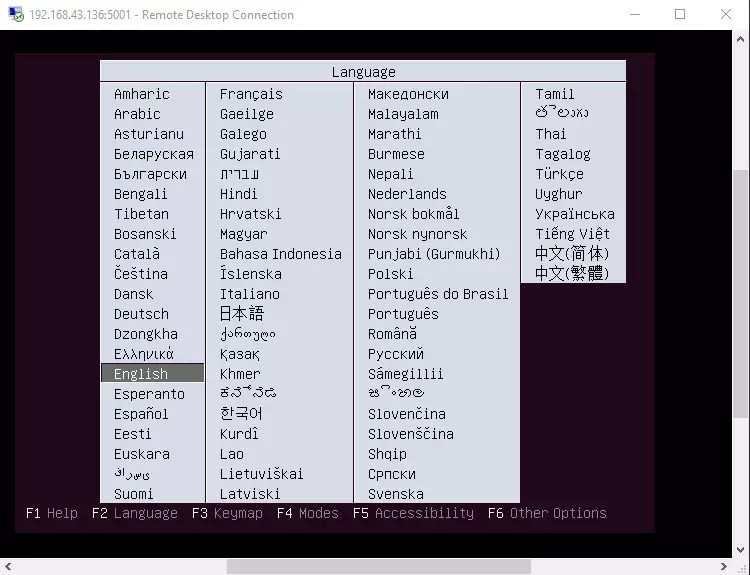The width and height of the screenshot is (750, 575).
Task: Choose Burmese language
Action: (x=396, y=154)
